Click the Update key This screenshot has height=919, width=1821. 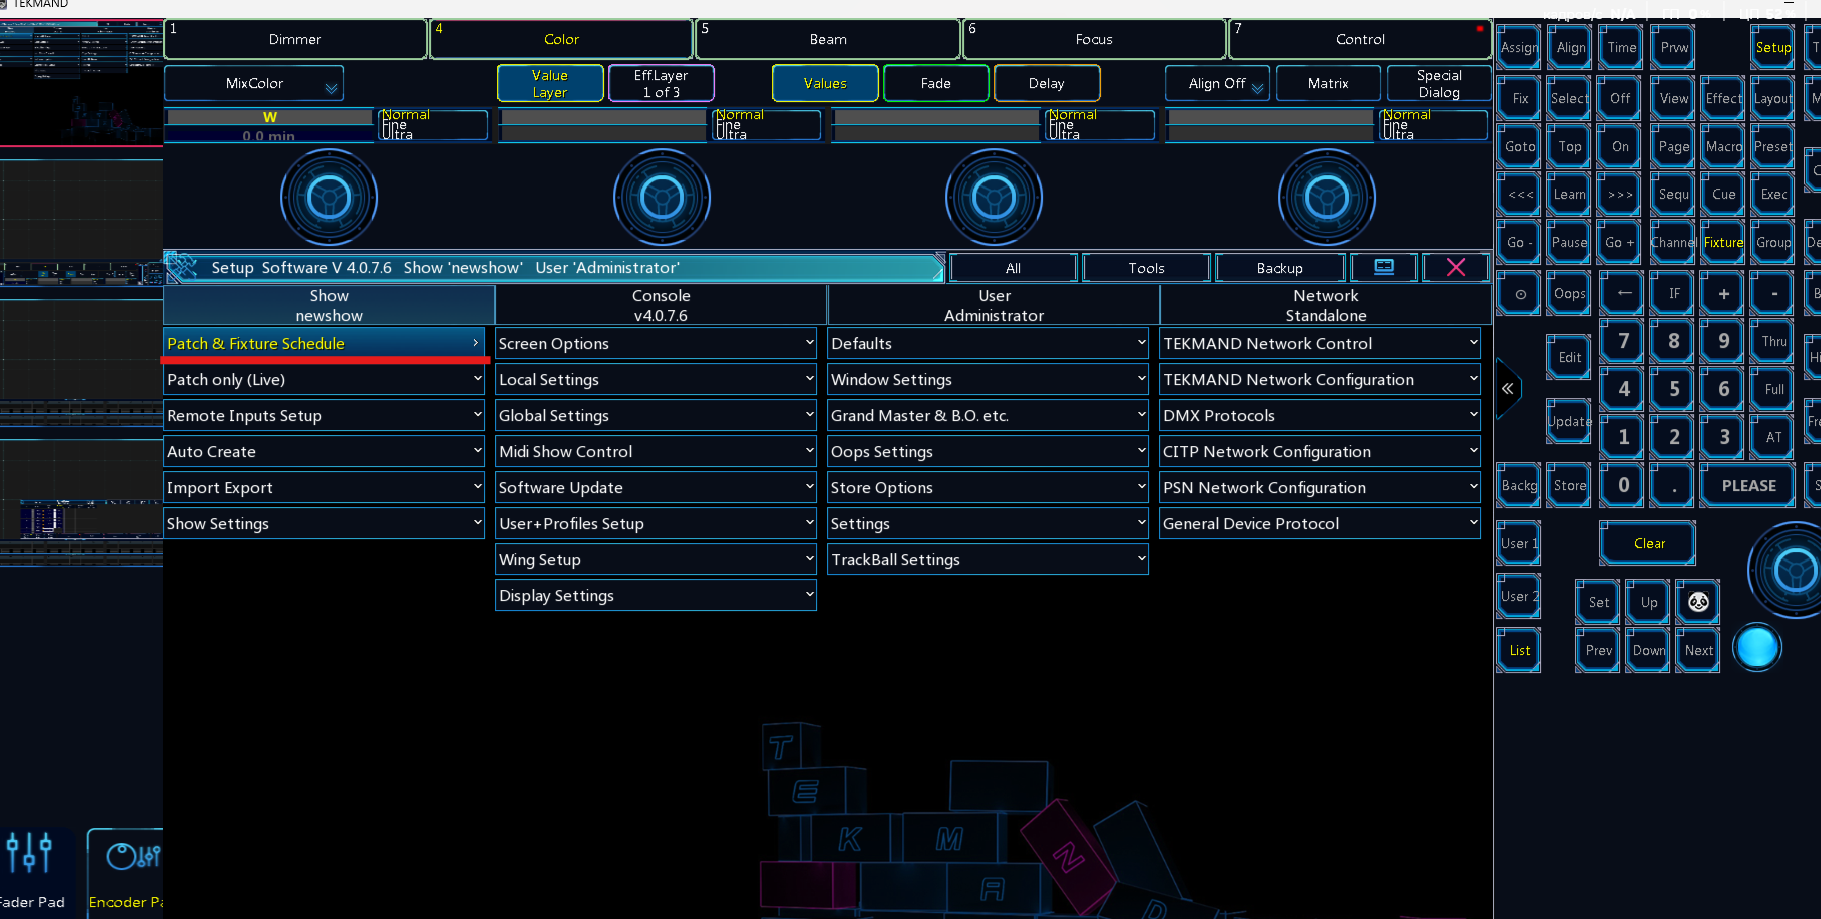pyautogui.click(x=1569, y=421)
